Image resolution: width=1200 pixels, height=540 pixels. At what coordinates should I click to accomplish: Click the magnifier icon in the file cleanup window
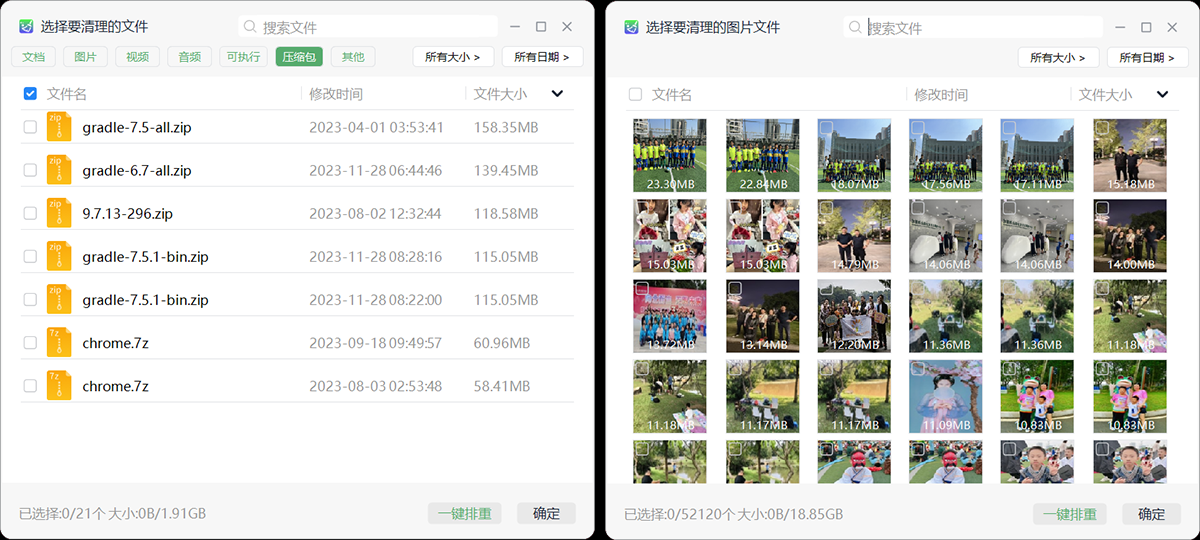[250, 27]
